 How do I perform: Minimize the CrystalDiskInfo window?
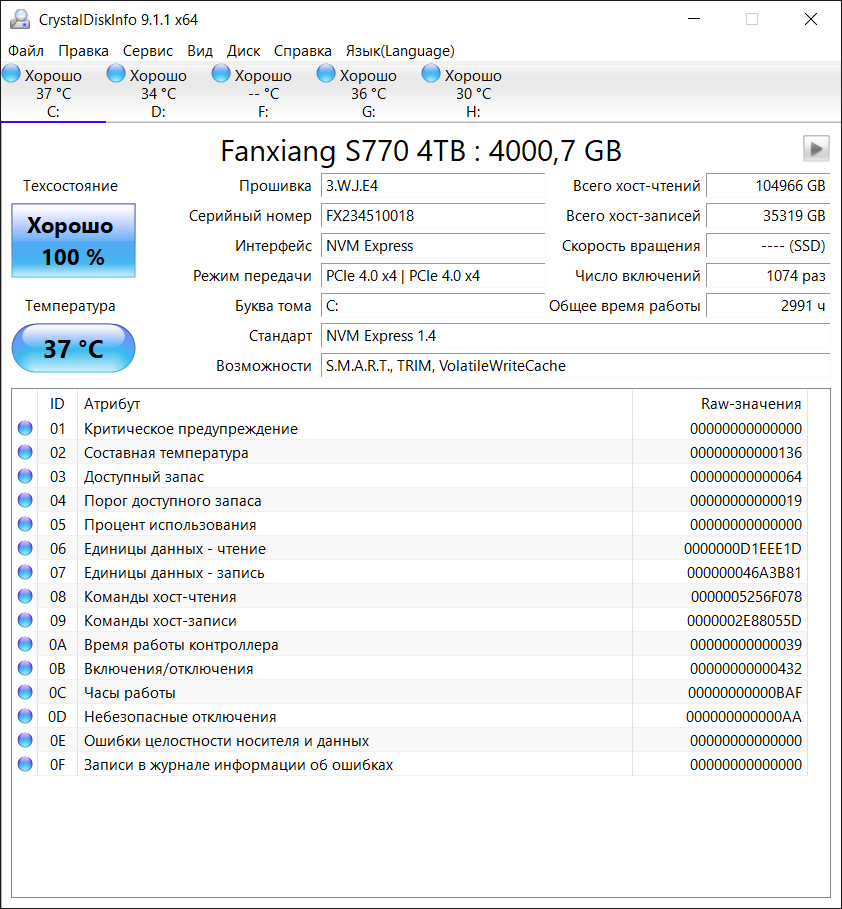tap(694, 19)
